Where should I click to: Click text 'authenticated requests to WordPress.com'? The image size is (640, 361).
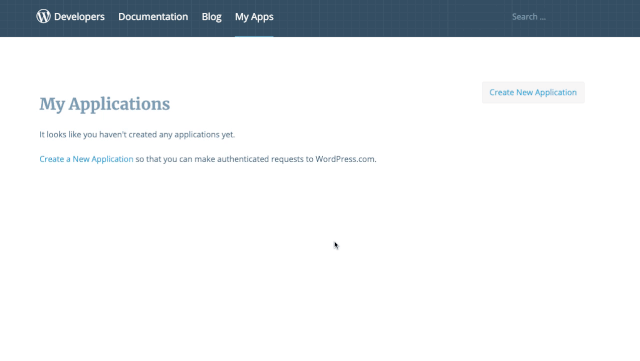point(296,159)
